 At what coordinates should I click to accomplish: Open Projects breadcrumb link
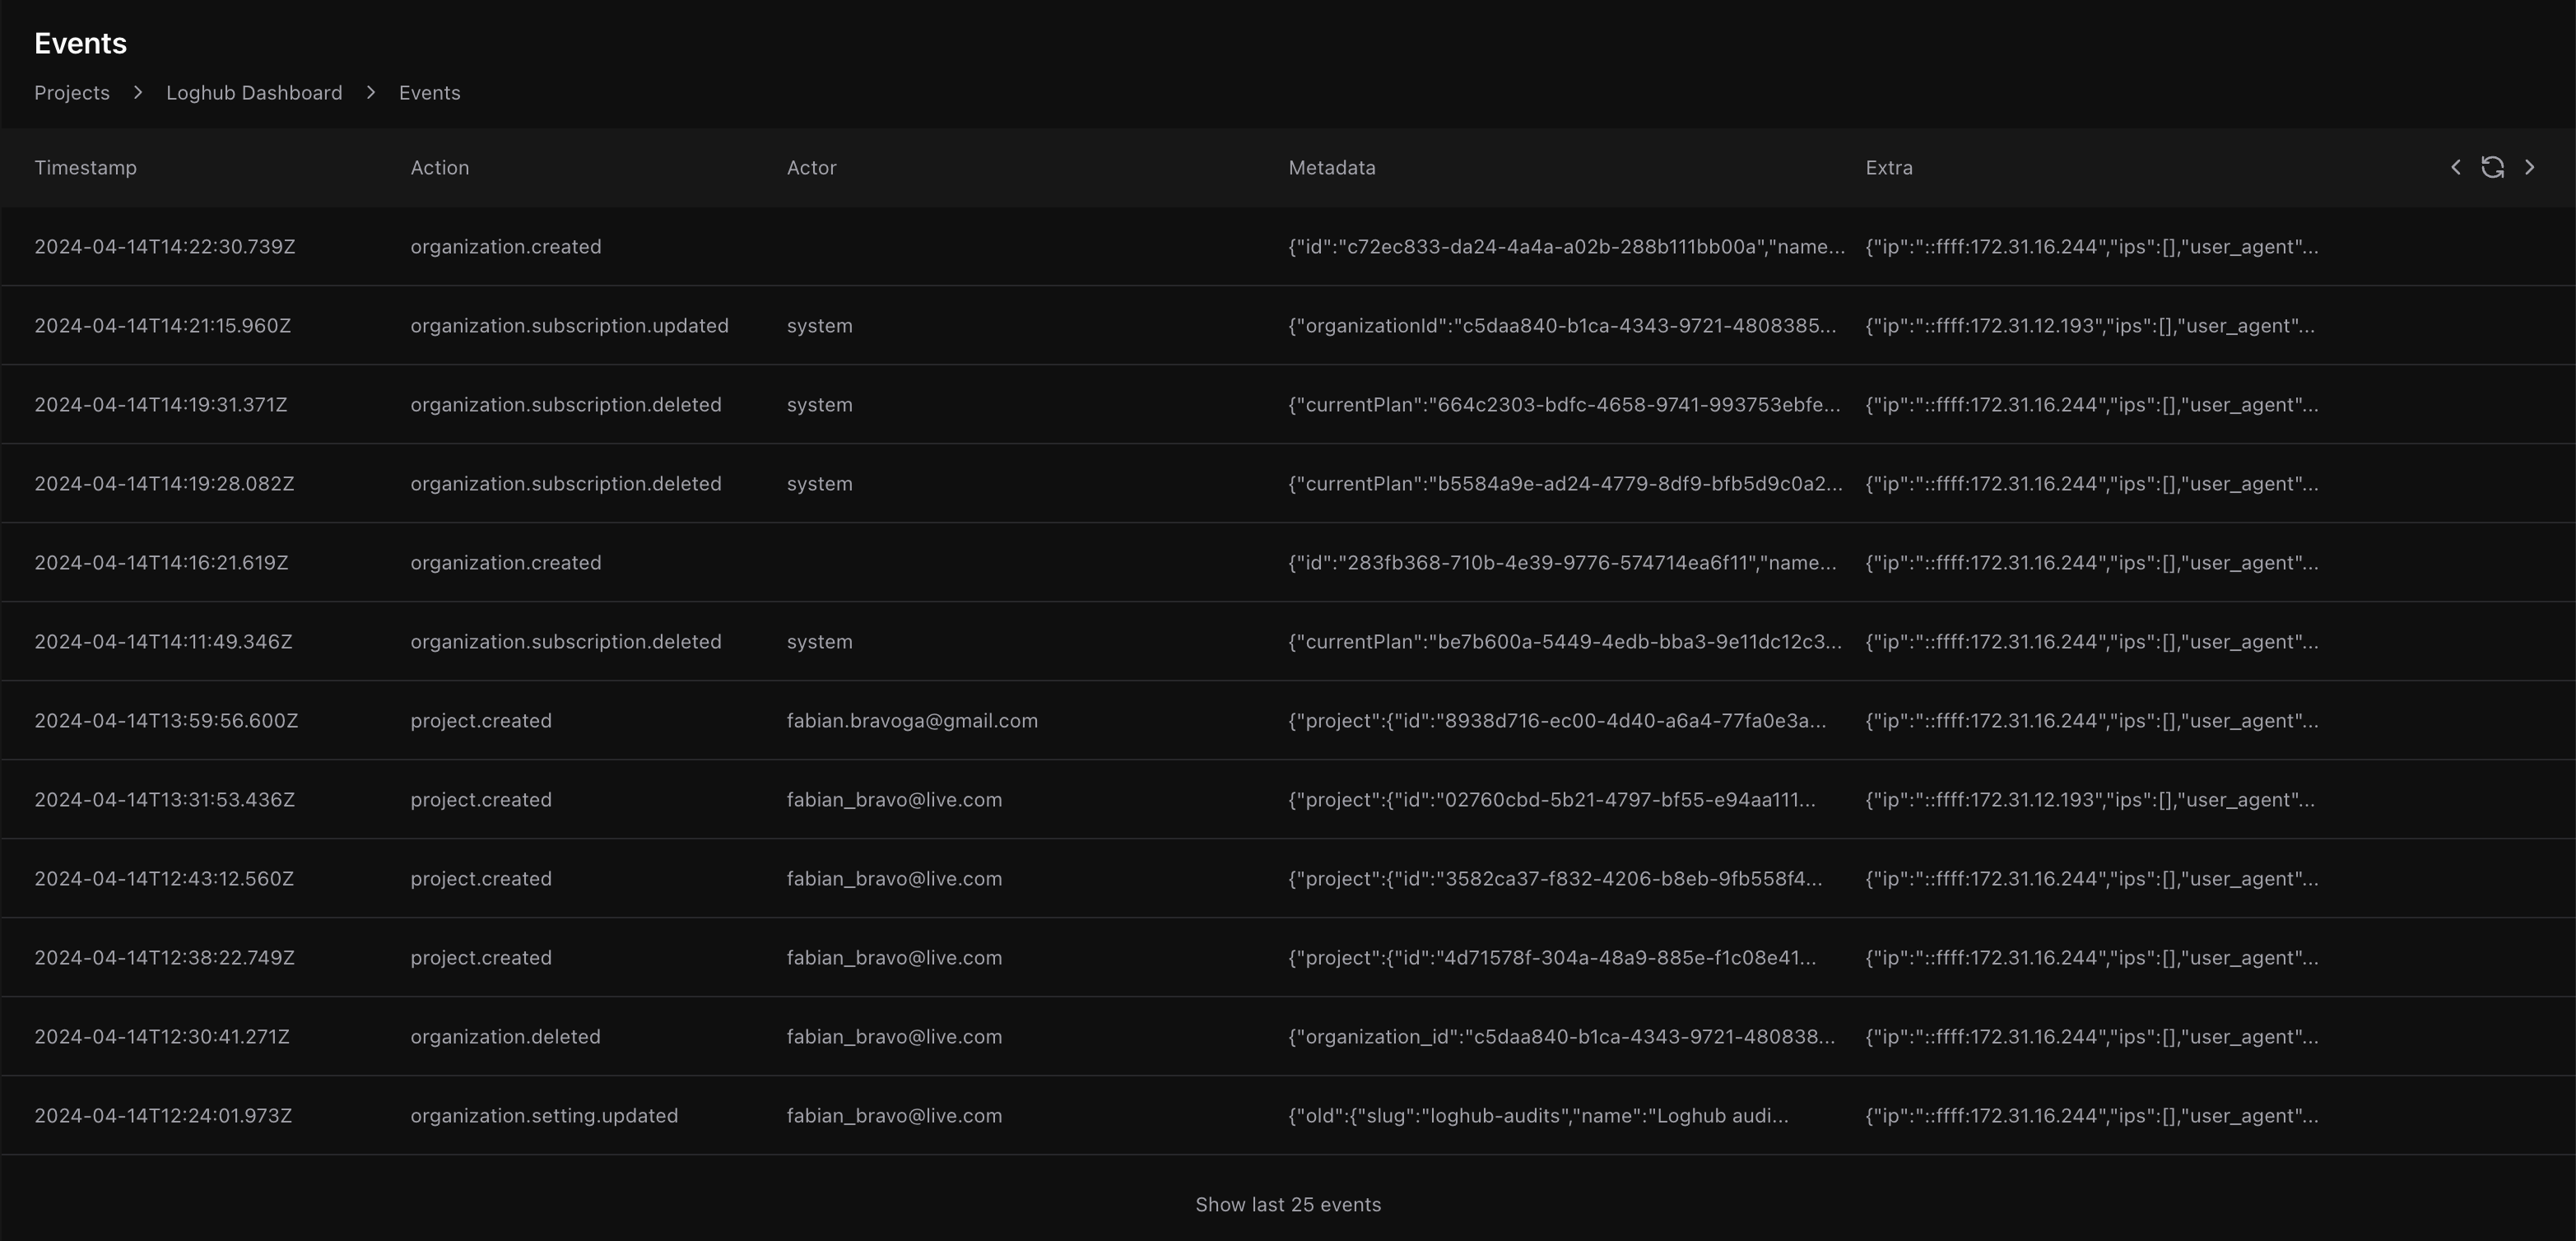(72, 93)
